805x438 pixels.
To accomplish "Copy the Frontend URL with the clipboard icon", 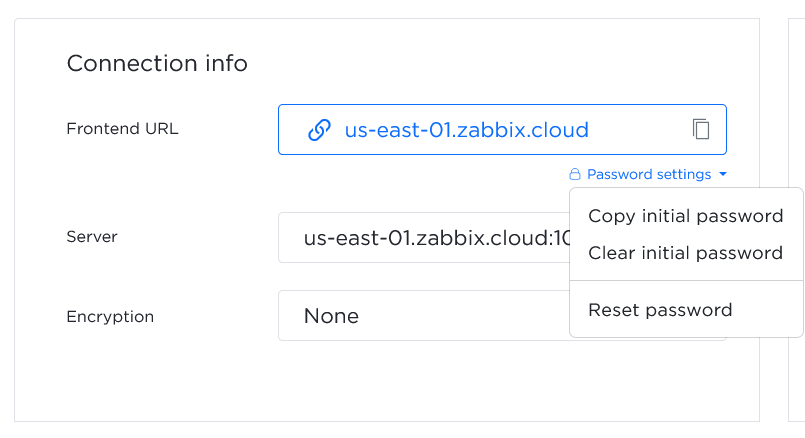I will pyautogui.click(x=701, y=129).
